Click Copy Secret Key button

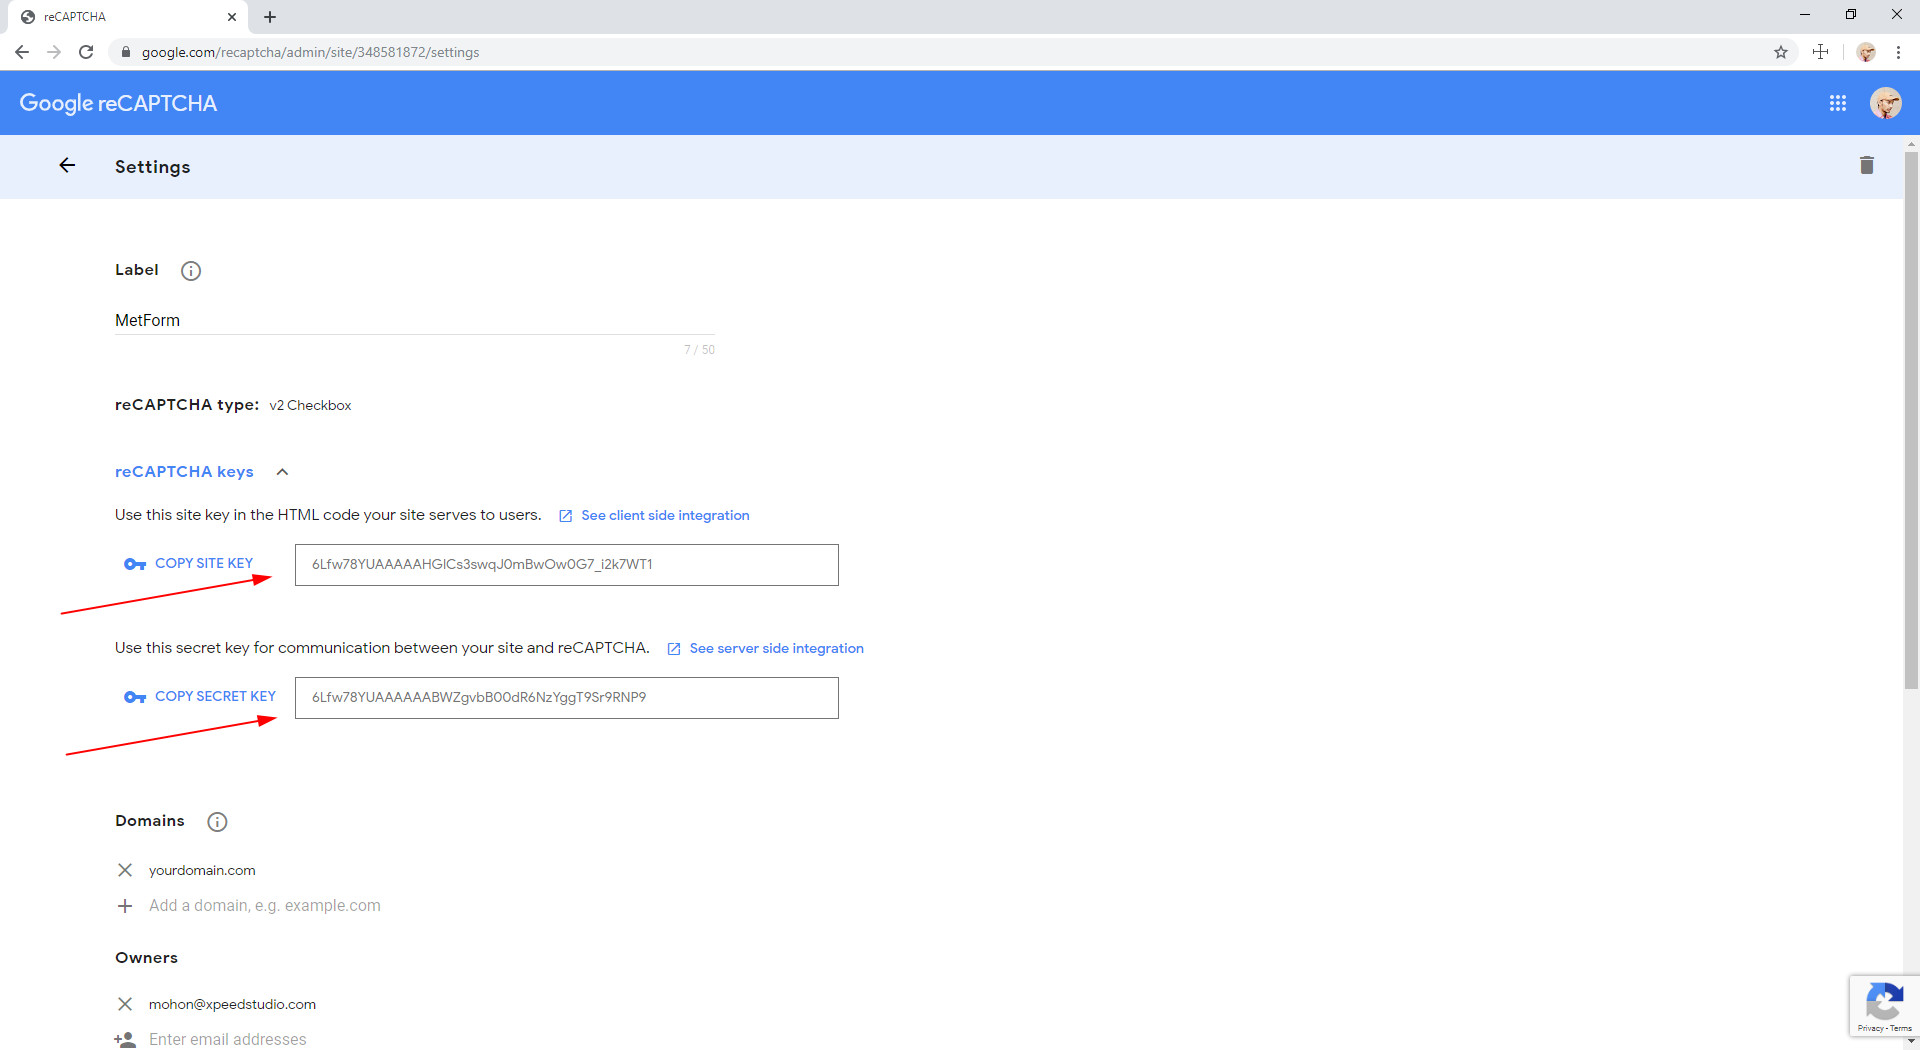[200, 697]
